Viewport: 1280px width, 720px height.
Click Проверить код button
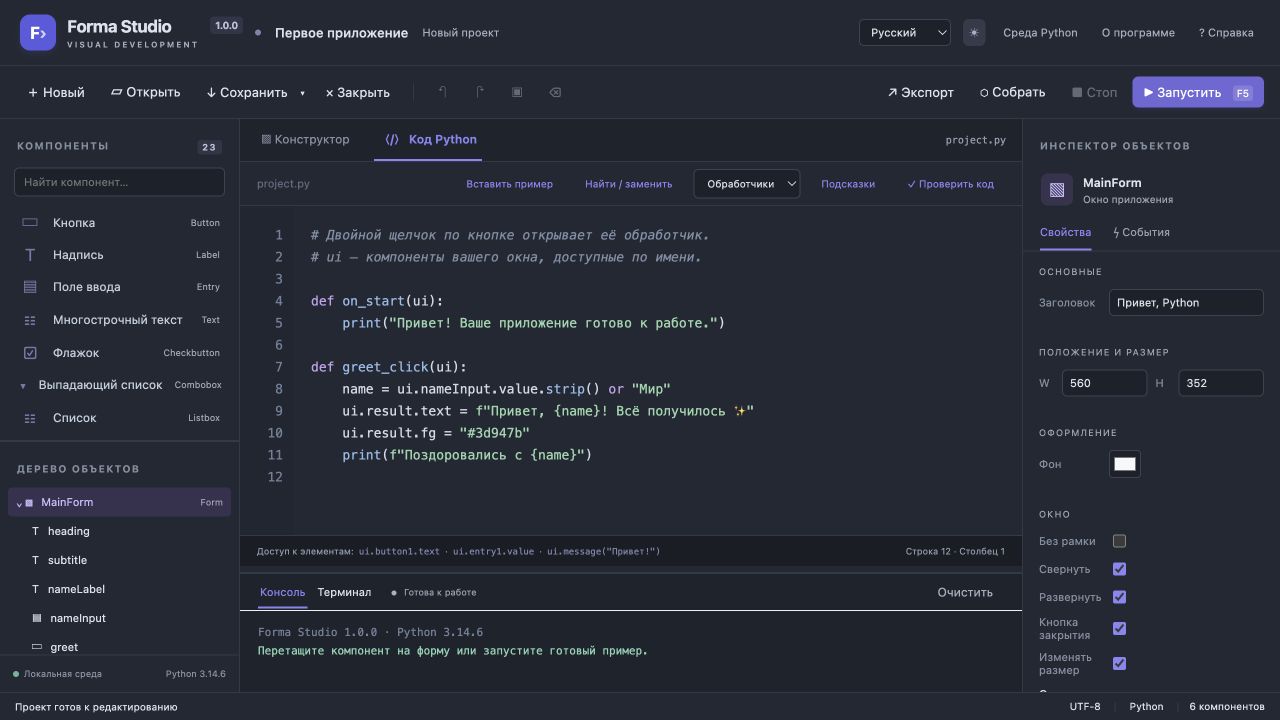(950, 184)
